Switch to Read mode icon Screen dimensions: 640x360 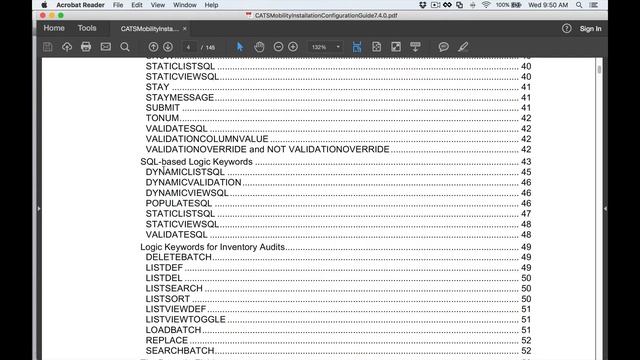click(x=415, y=47)
